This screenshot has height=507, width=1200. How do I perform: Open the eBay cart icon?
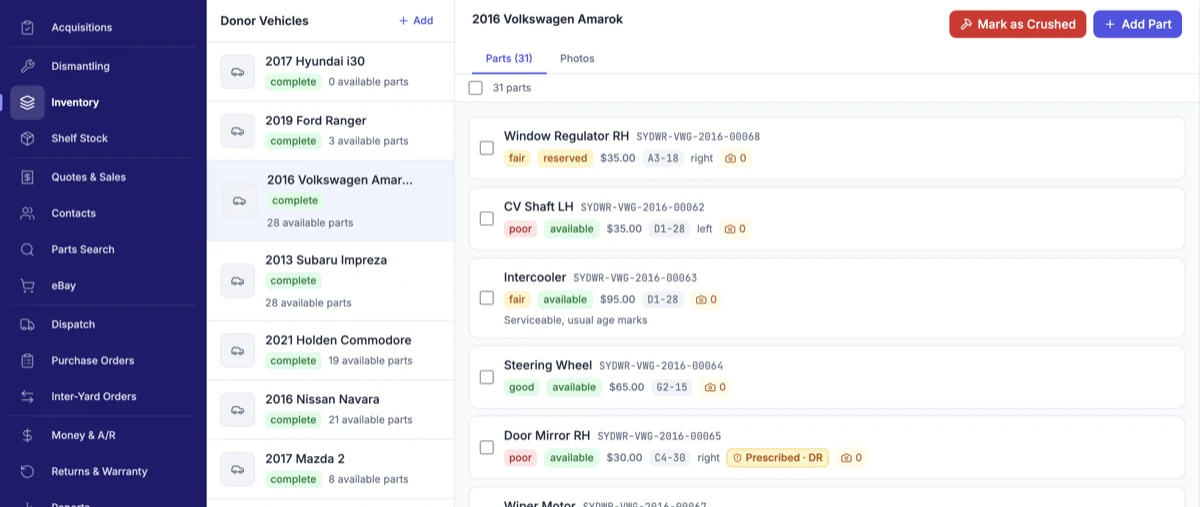click(x=27, y=285)
